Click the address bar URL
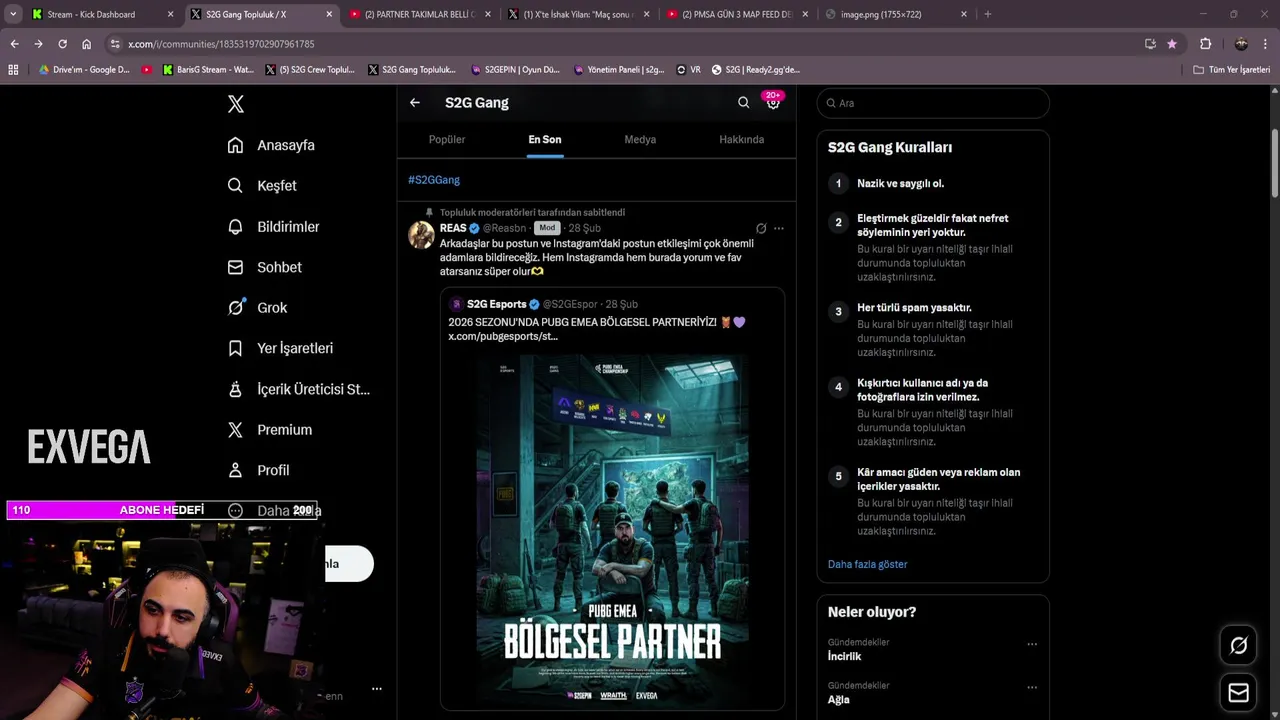The height and width of the screenshot is (720, 1280). tap(221, 44)
